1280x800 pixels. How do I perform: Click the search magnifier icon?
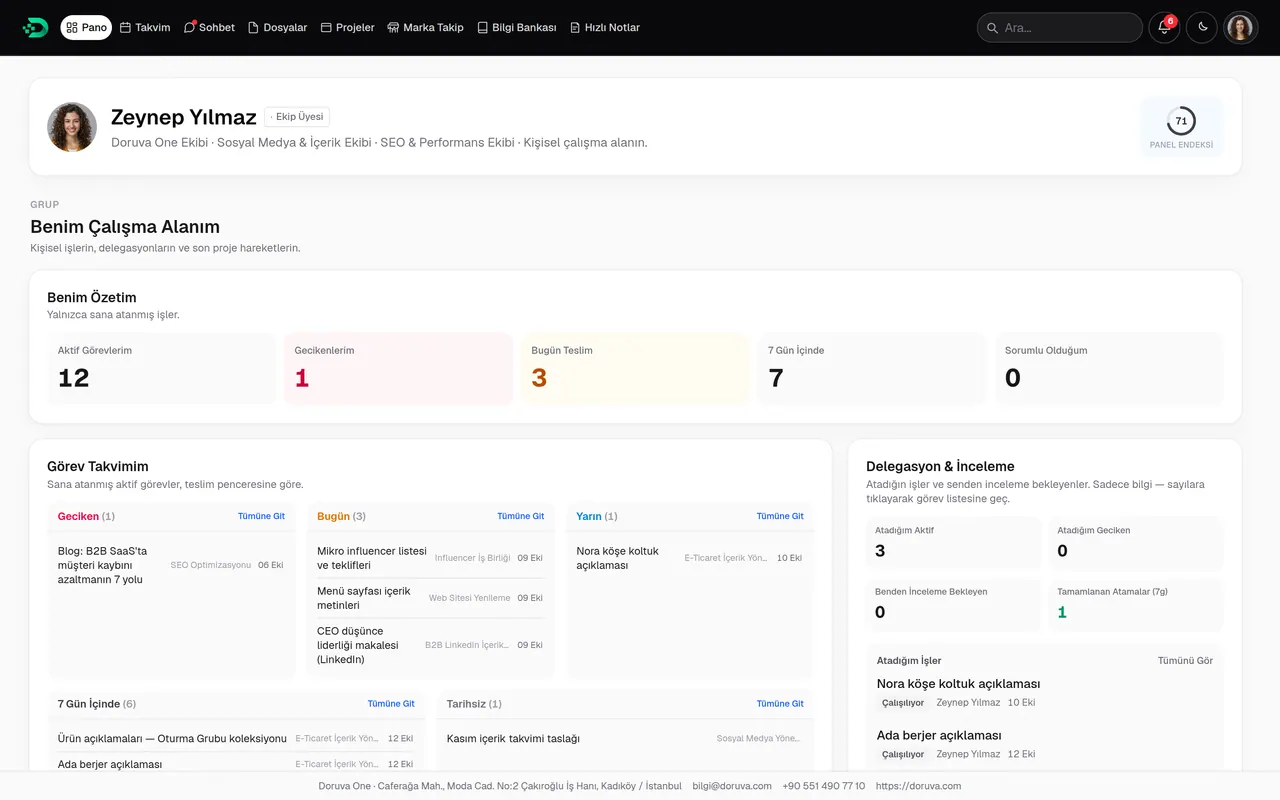pos(992,28)
